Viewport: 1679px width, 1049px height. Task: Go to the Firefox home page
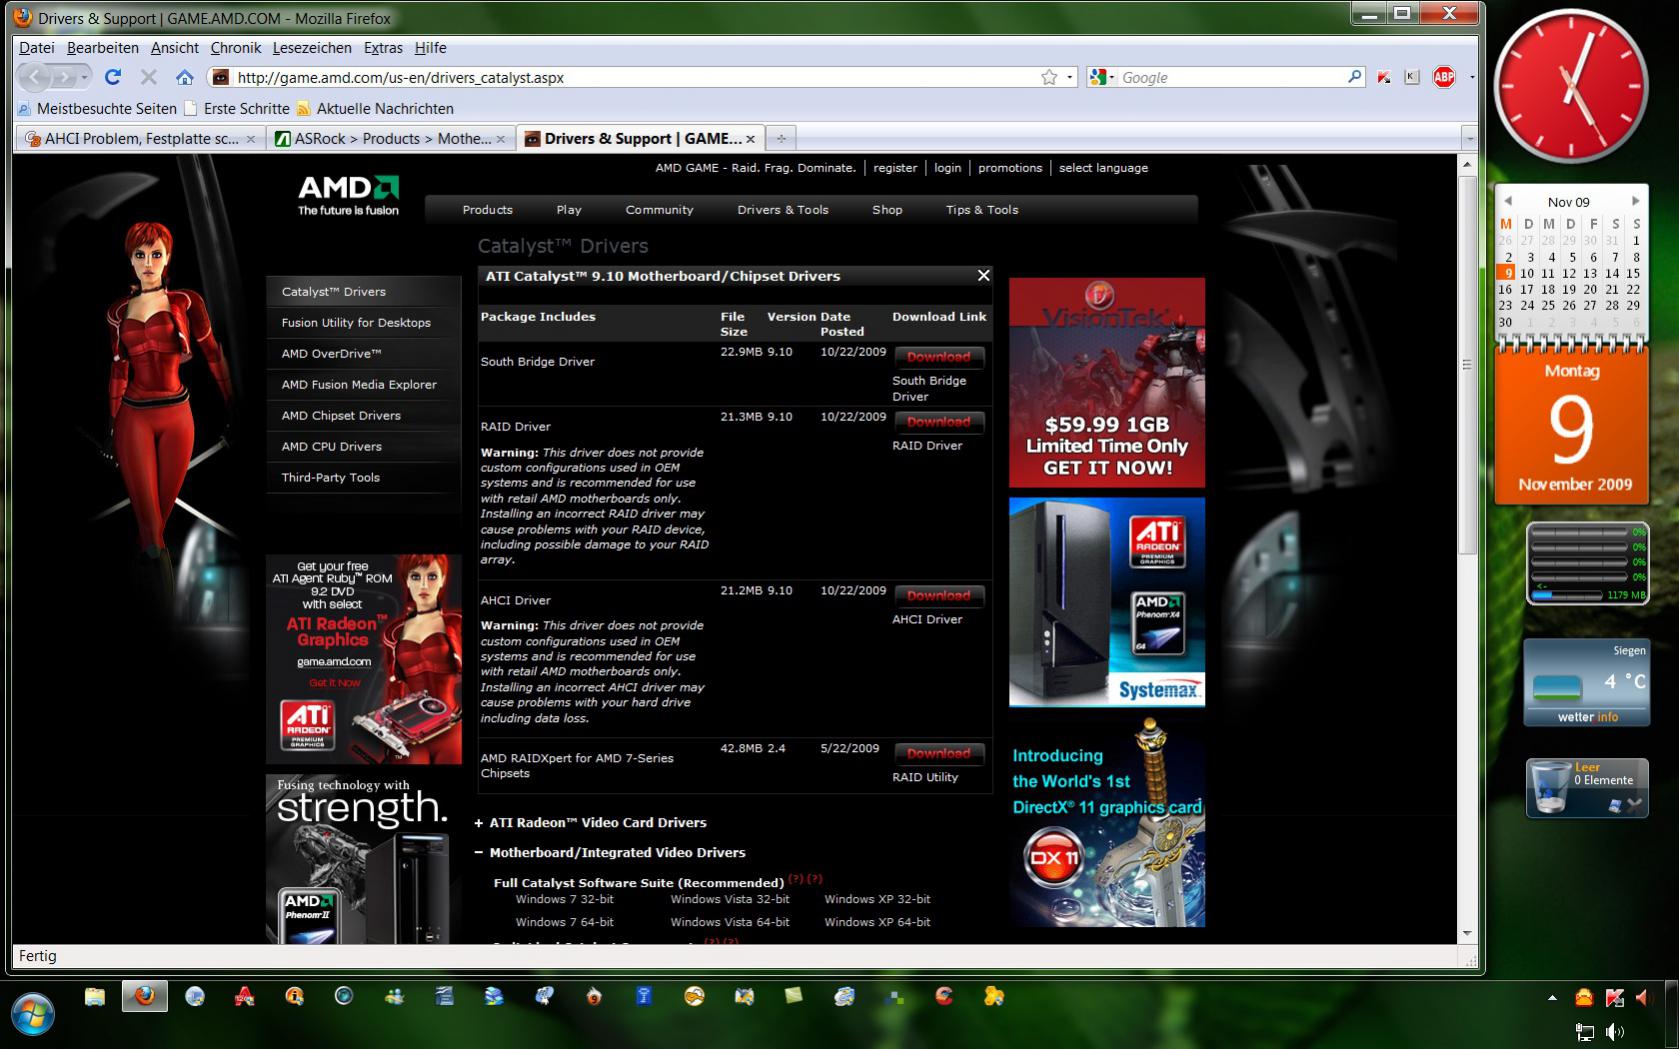pos(184,77)
